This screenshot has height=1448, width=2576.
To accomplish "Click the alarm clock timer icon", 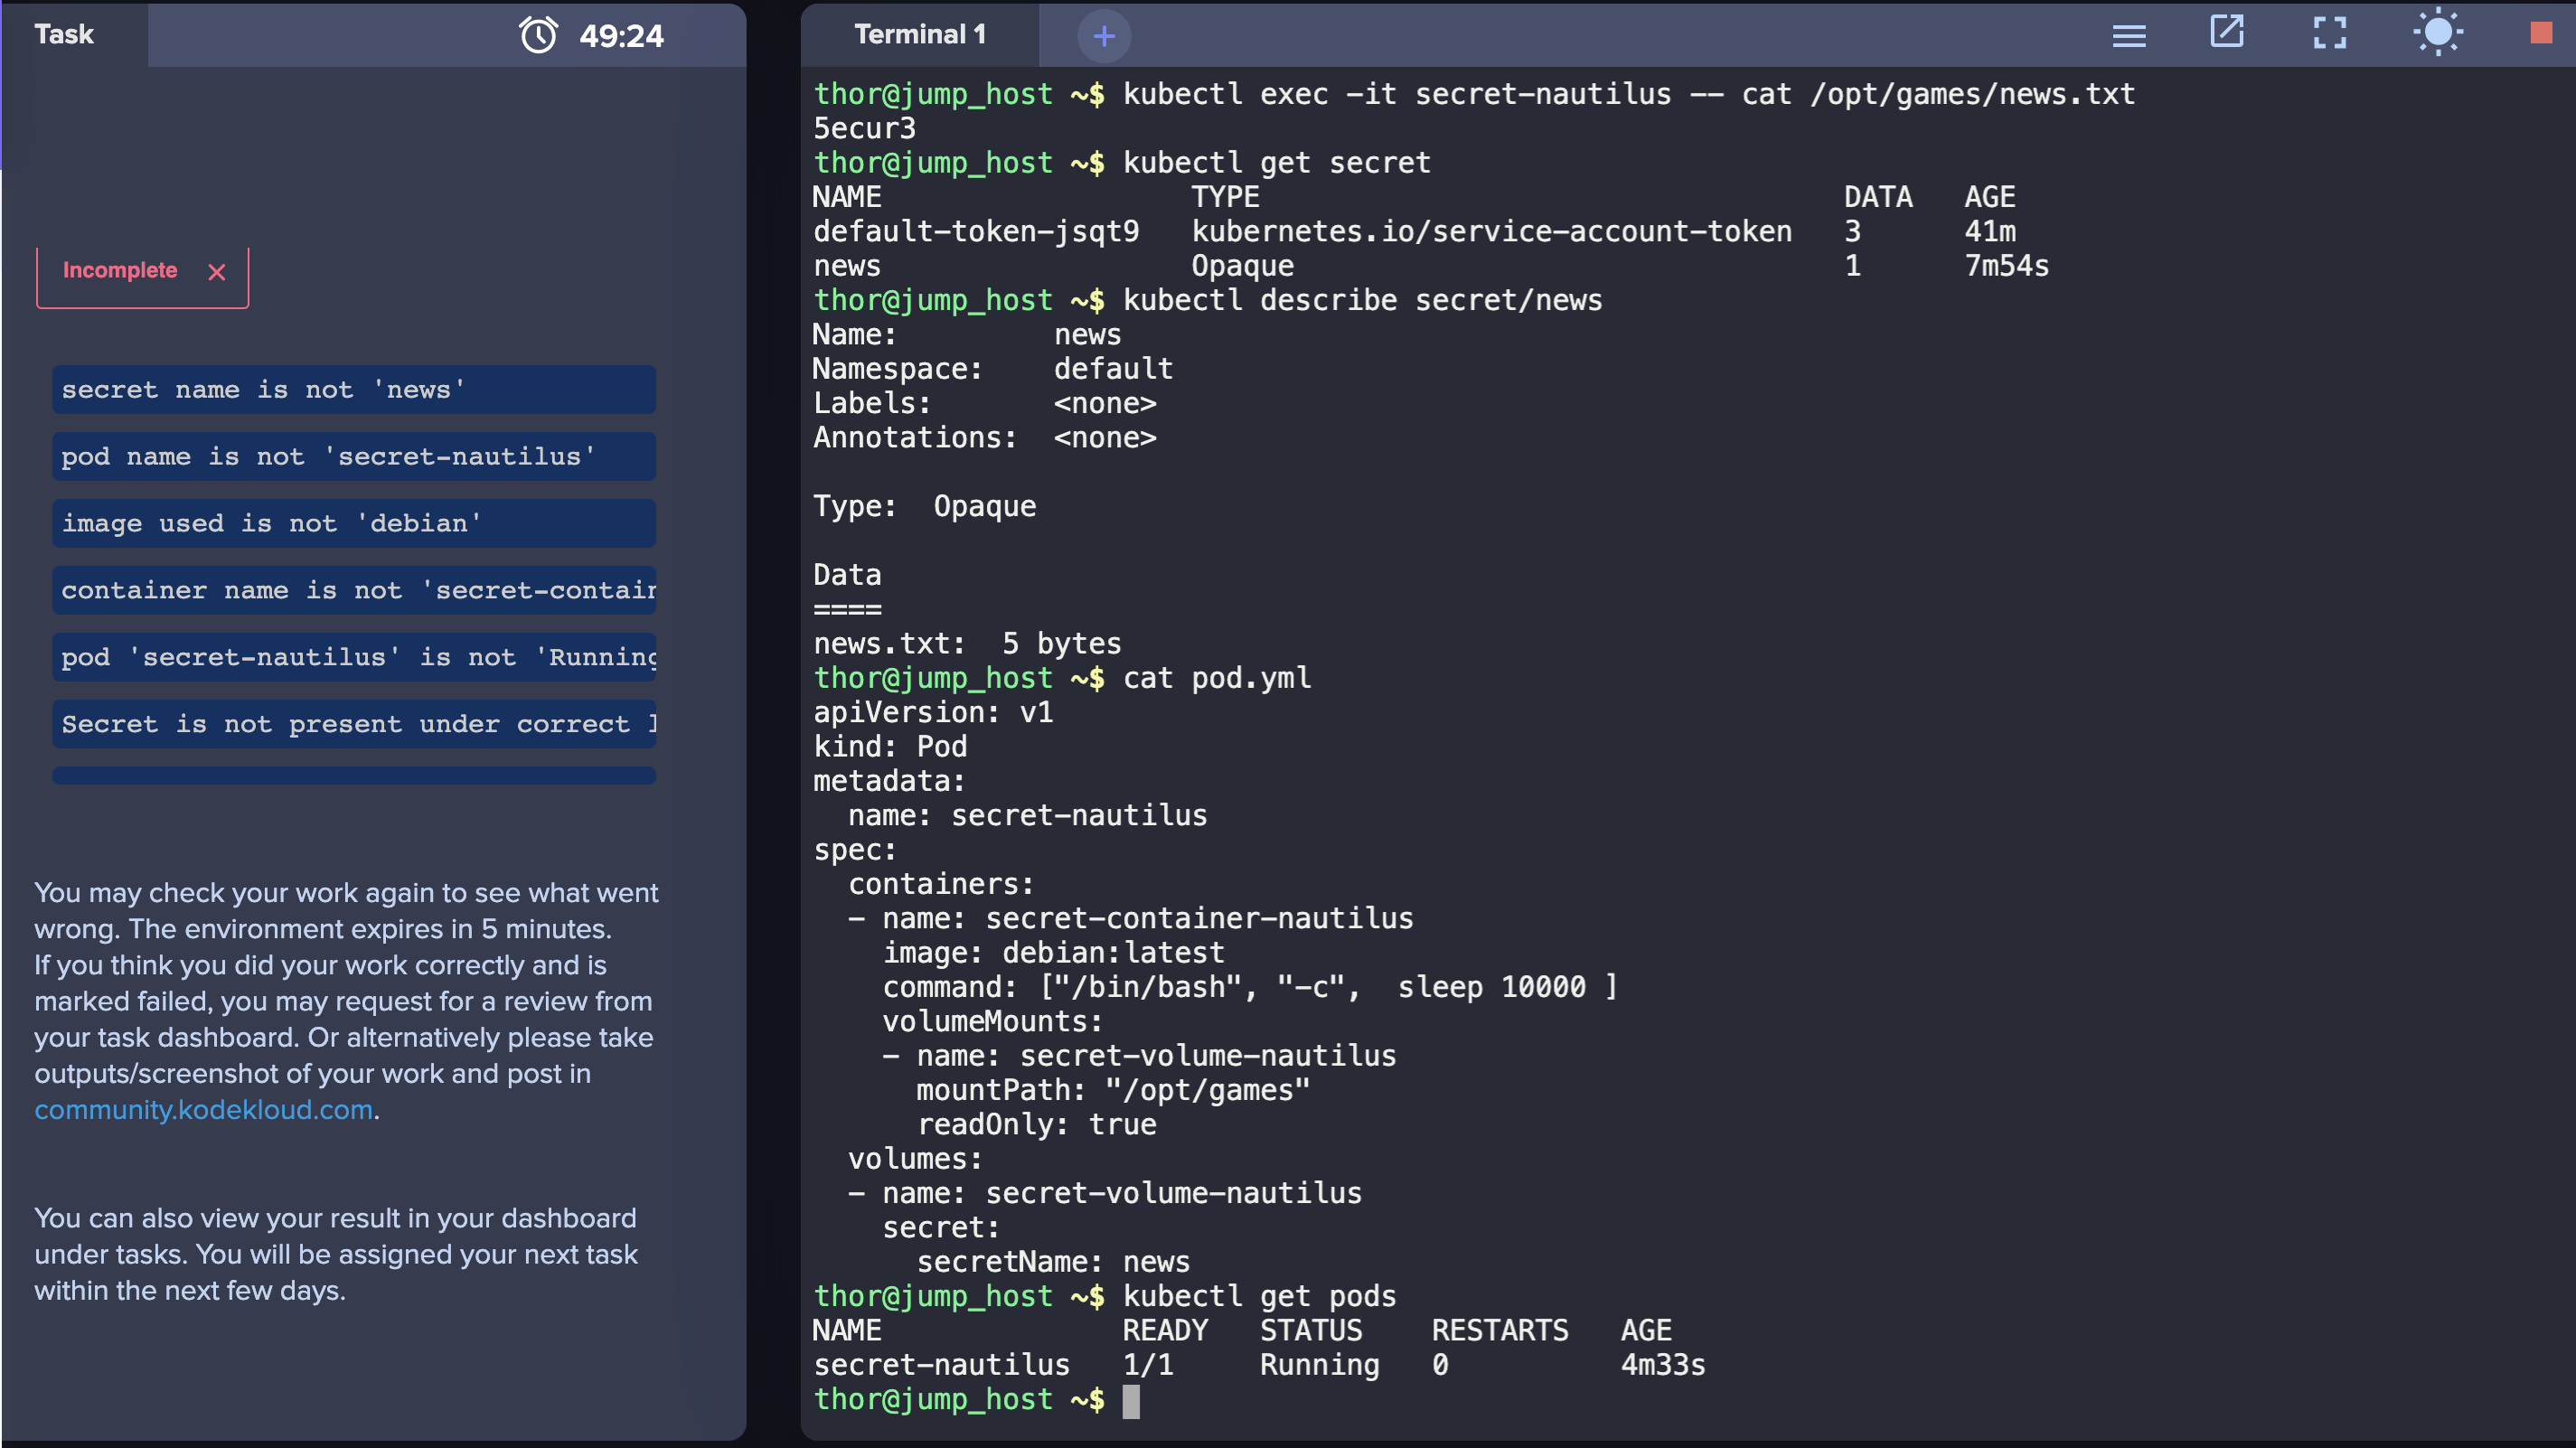I will pyautogui.click(x=538, y=35).
